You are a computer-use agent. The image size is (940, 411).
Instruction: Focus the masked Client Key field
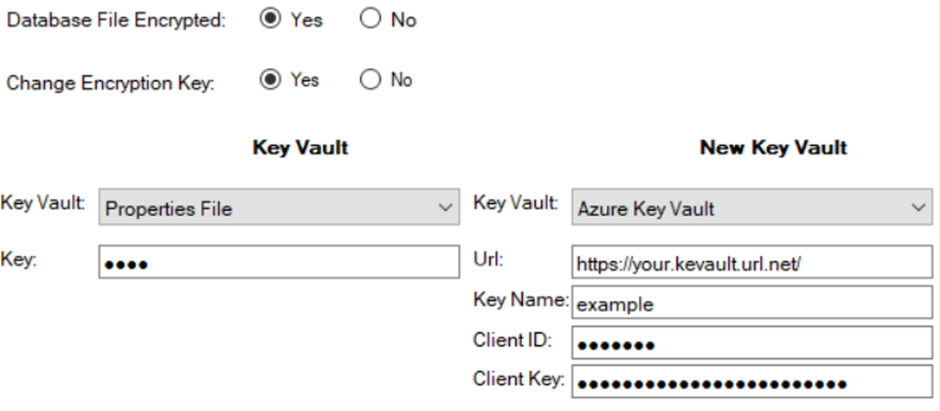[751, 382]
